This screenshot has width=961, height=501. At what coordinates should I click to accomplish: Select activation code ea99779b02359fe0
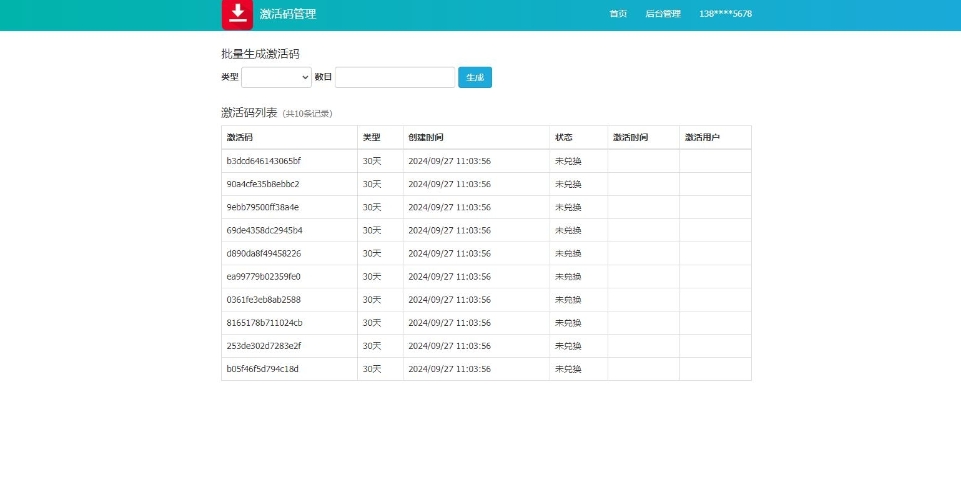click(x=263, y=276)
